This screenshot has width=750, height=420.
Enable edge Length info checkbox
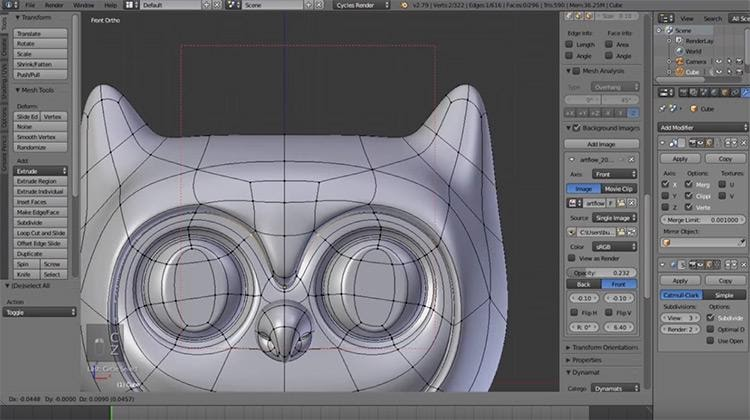pos(569,44)
